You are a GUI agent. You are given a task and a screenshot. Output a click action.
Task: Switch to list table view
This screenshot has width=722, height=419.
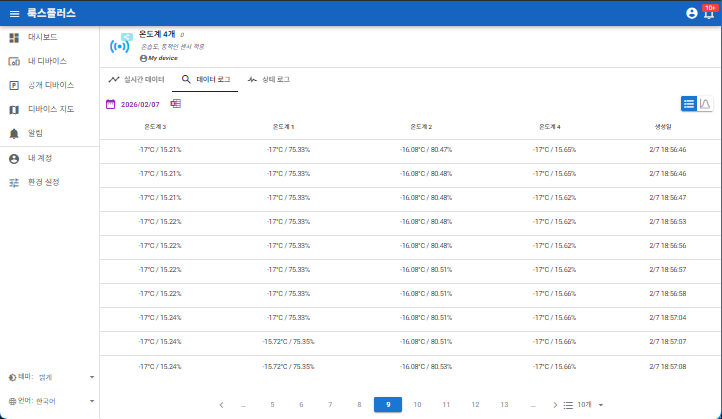point(688,103)
